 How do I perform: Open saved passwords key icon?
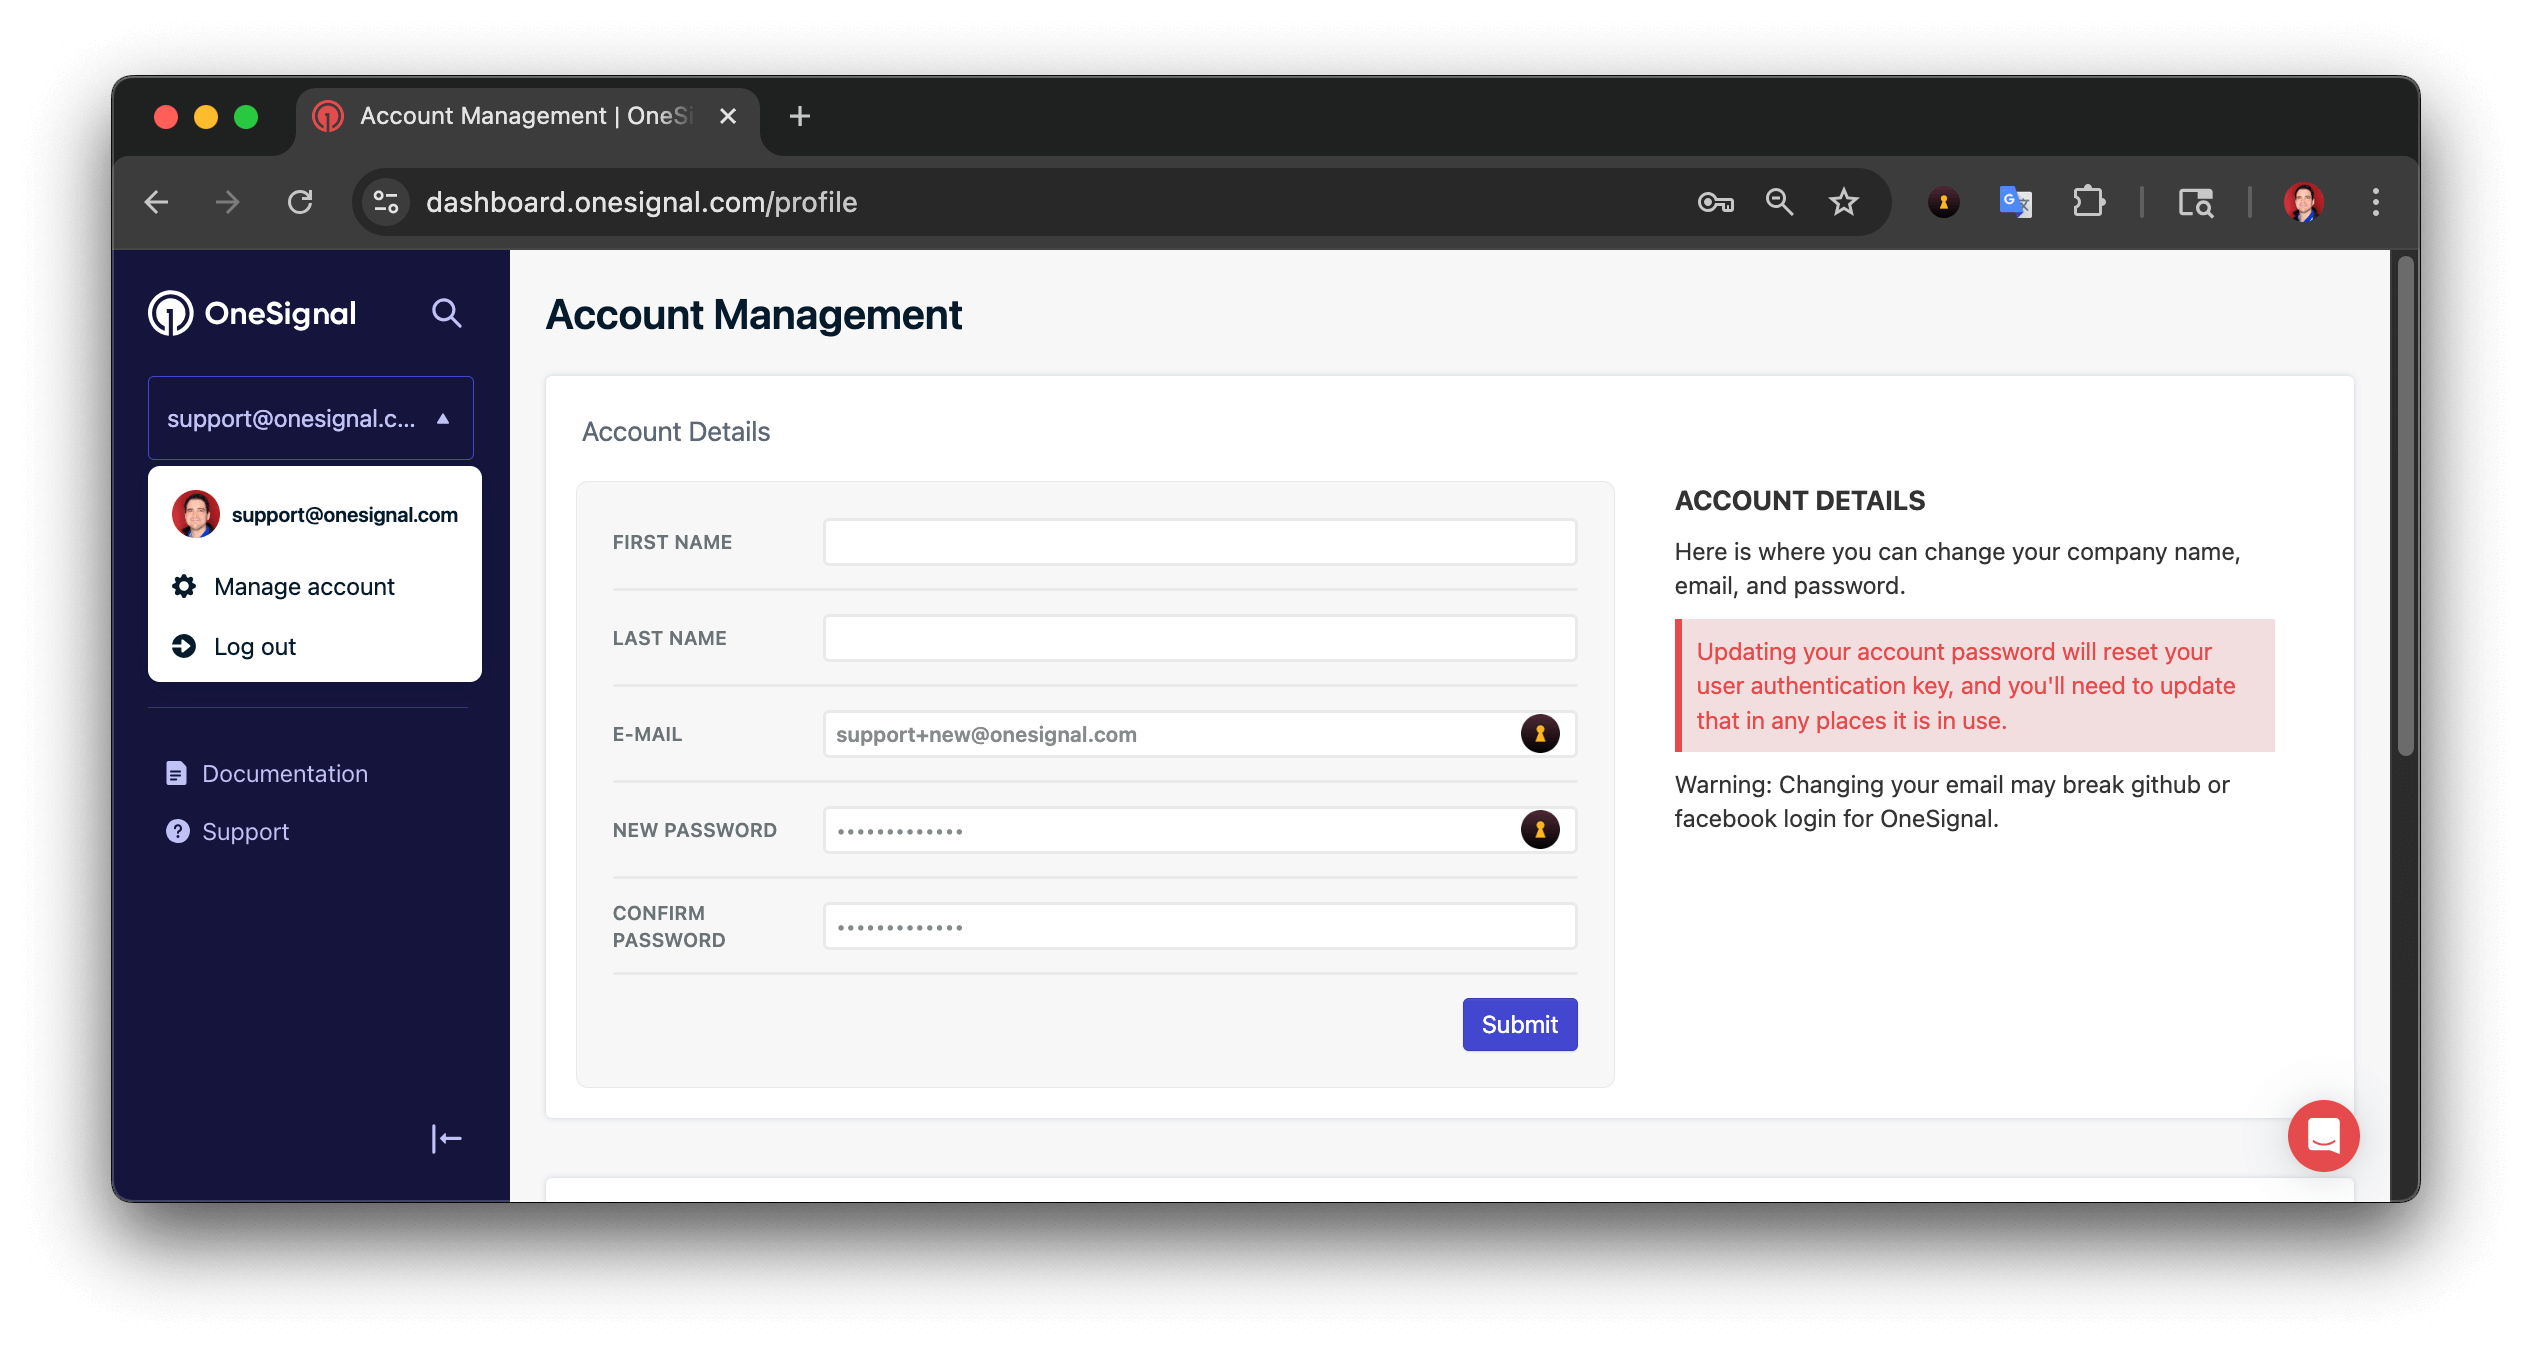[1715, 203]
